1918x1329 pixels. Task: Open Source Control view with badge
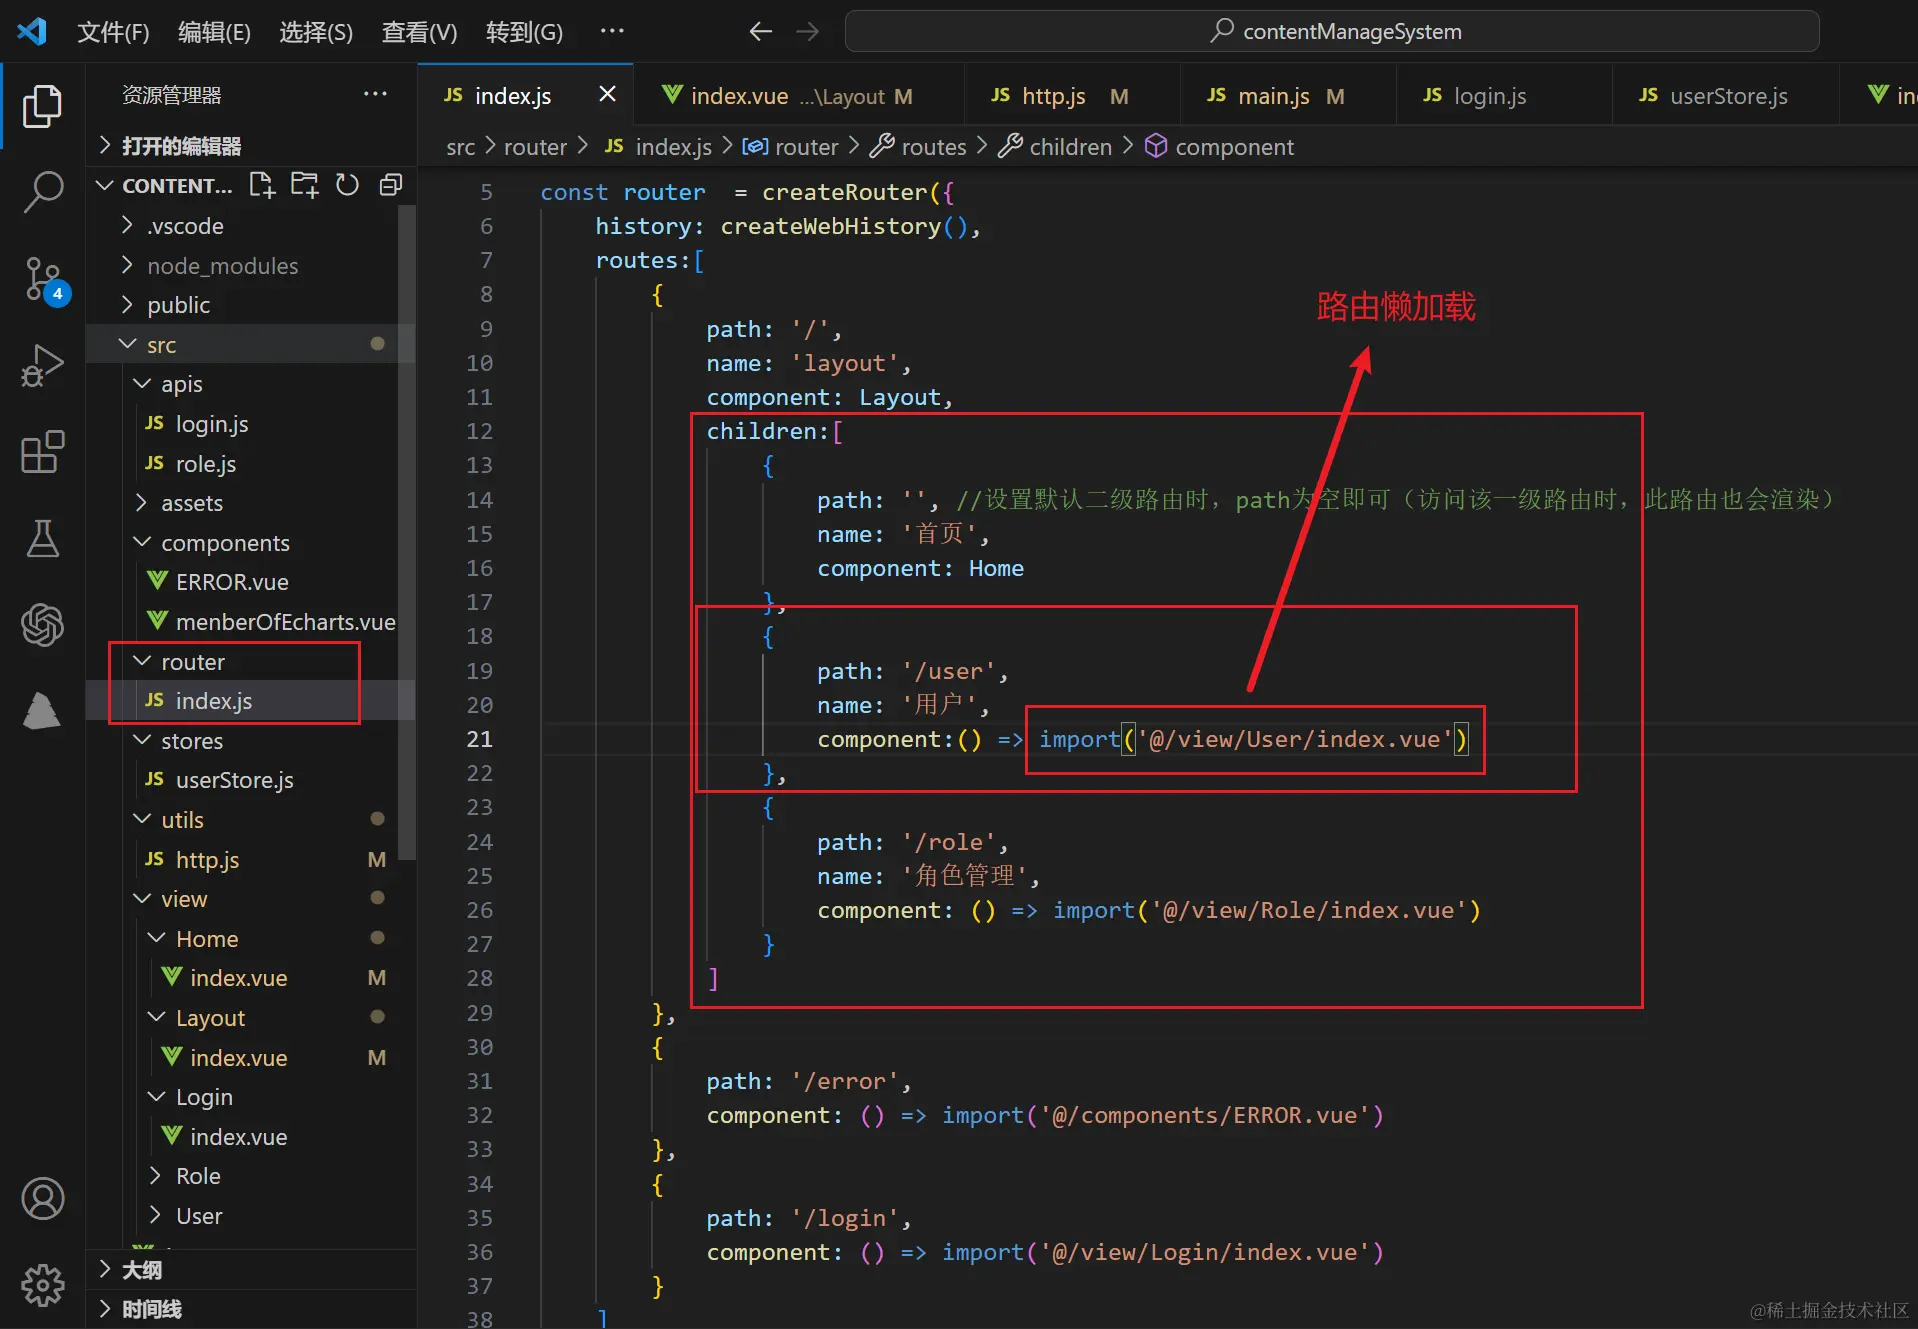click(42, 278)
